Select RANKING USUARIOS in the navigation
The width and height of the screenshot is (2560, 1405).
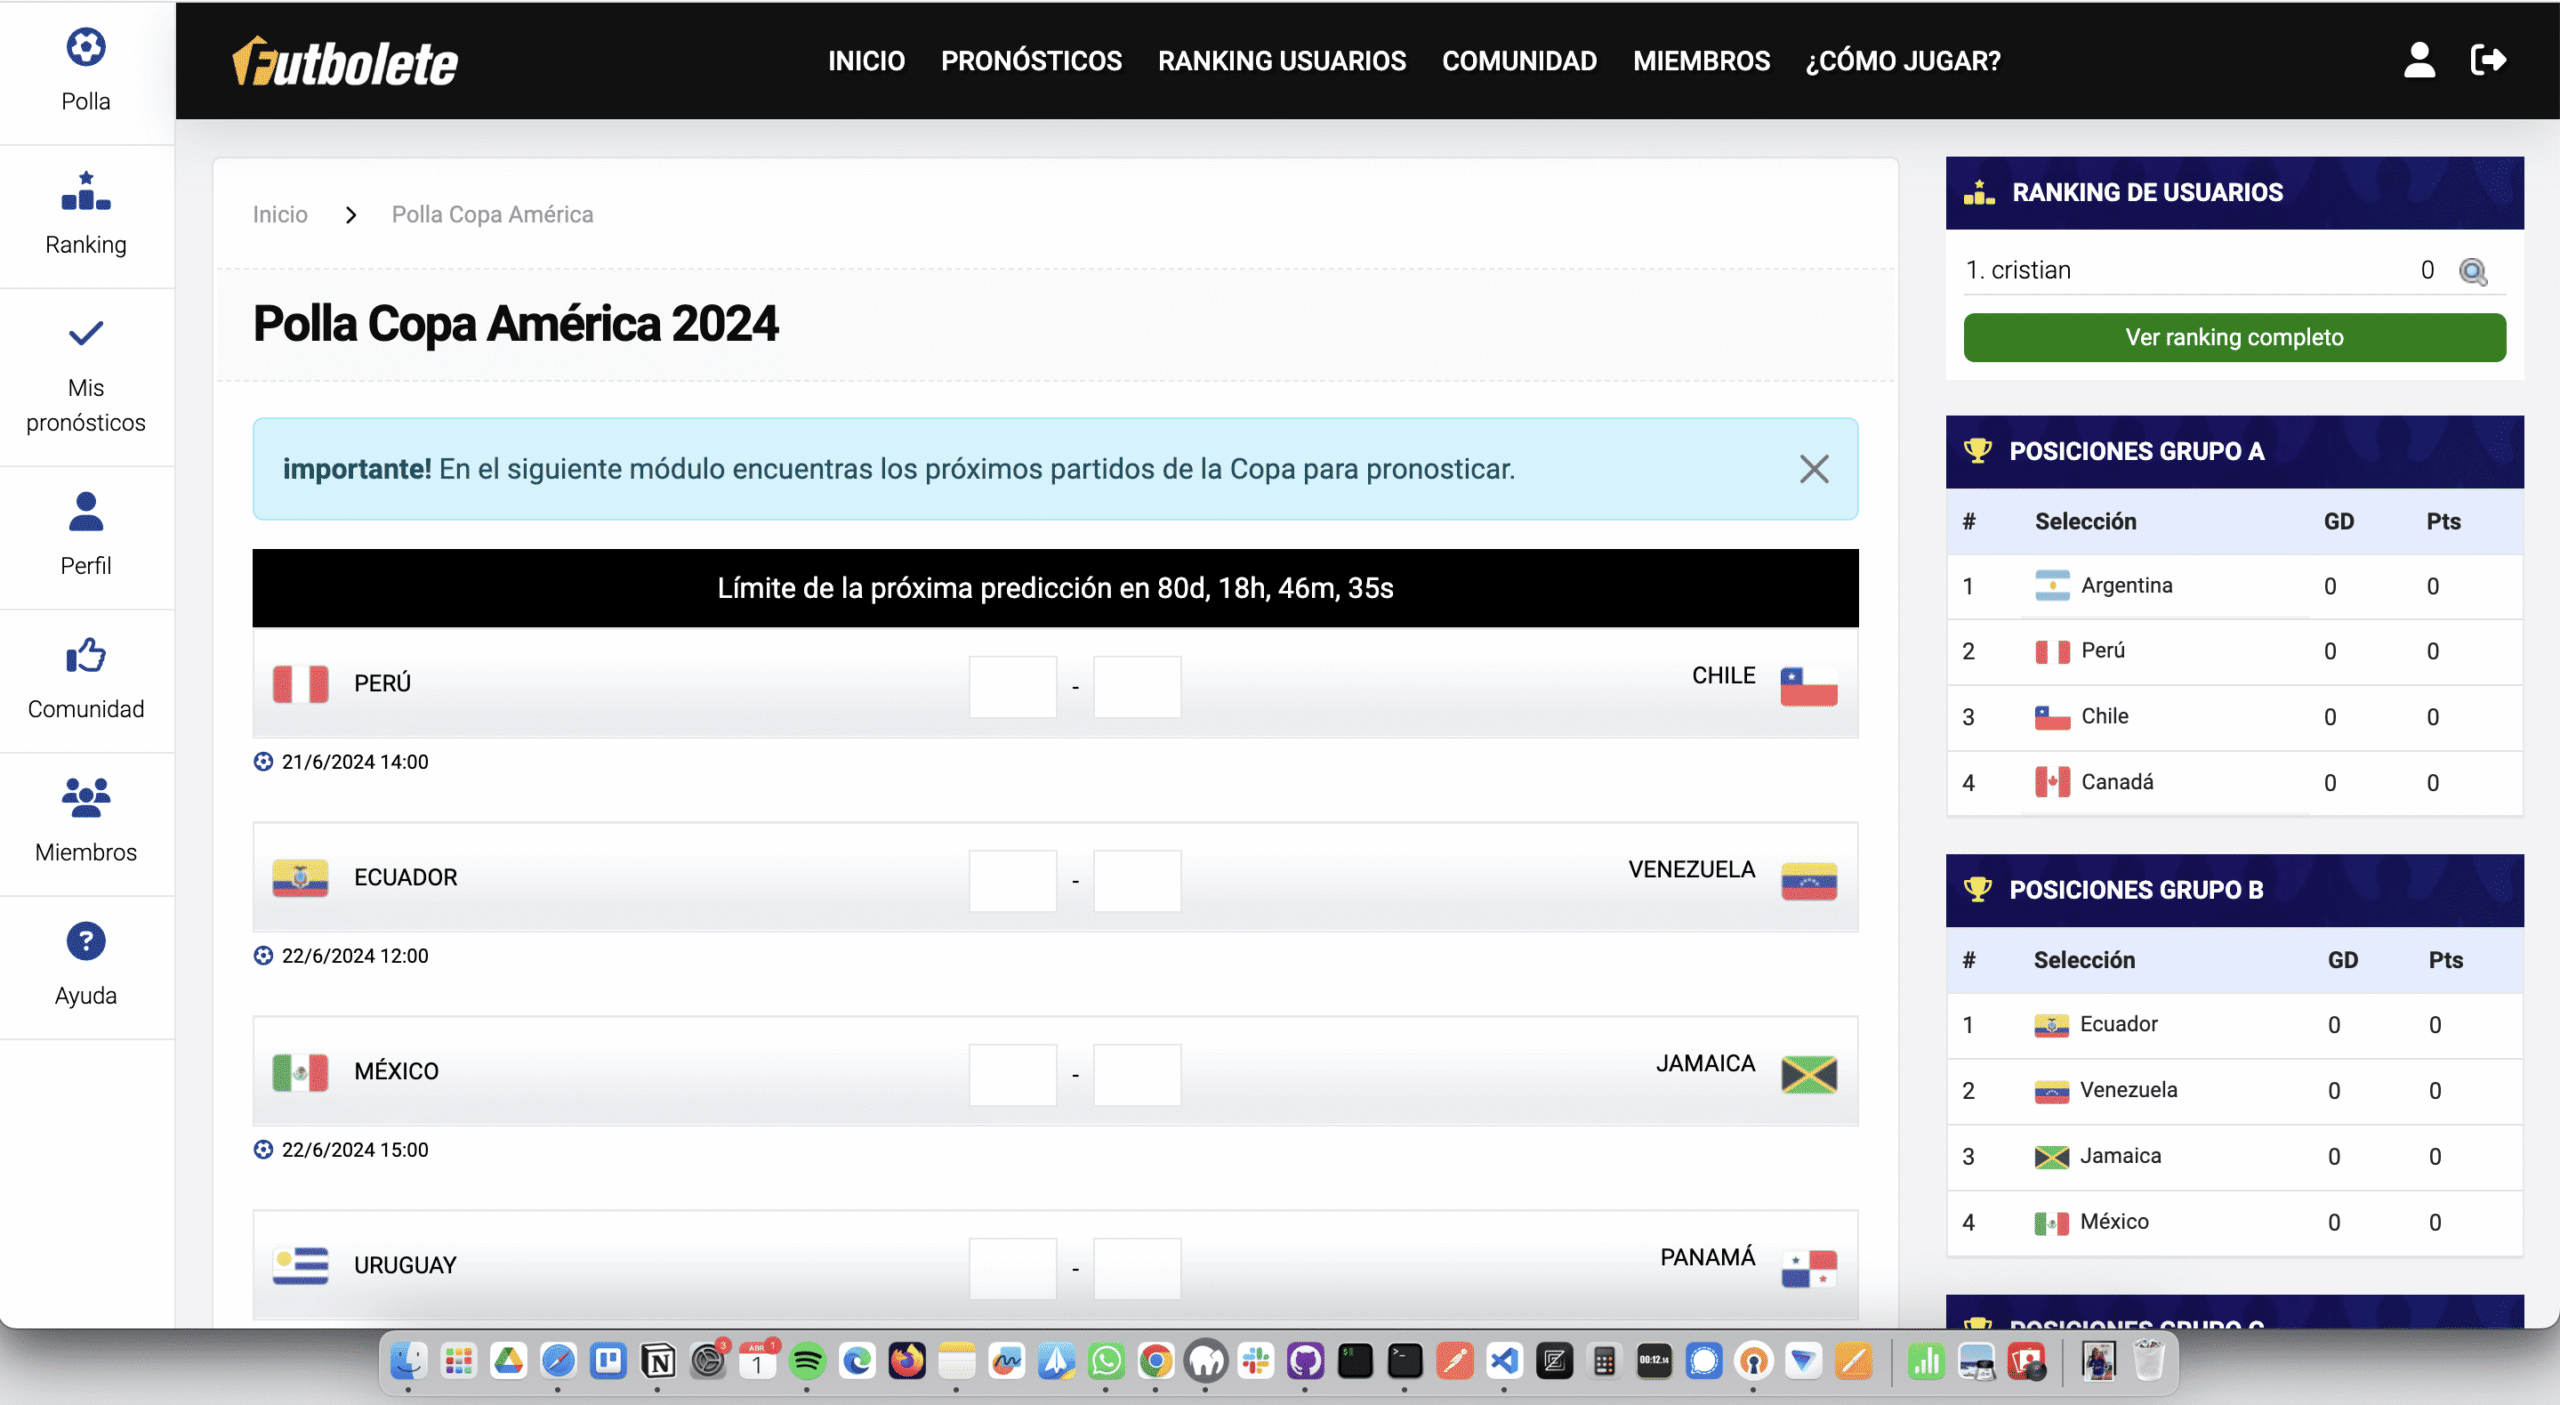click(x=1282, y=60)
